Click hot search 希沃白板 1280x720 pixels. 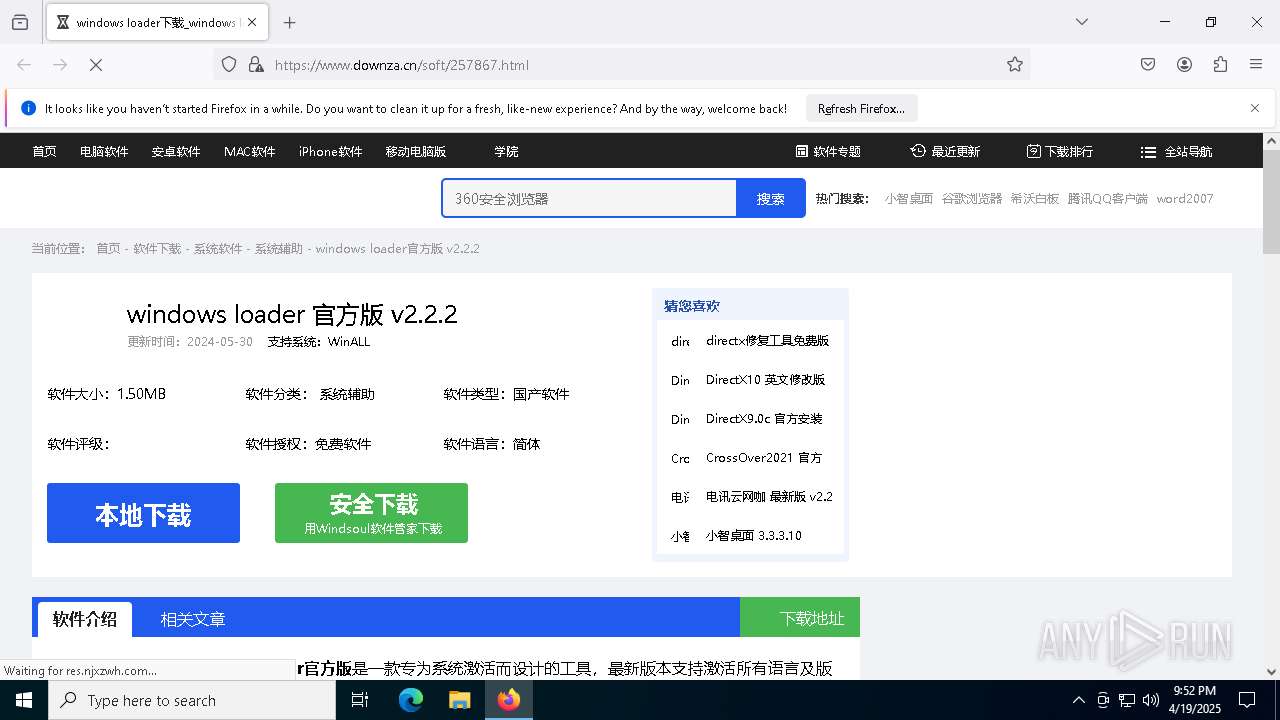(1034, 199)
